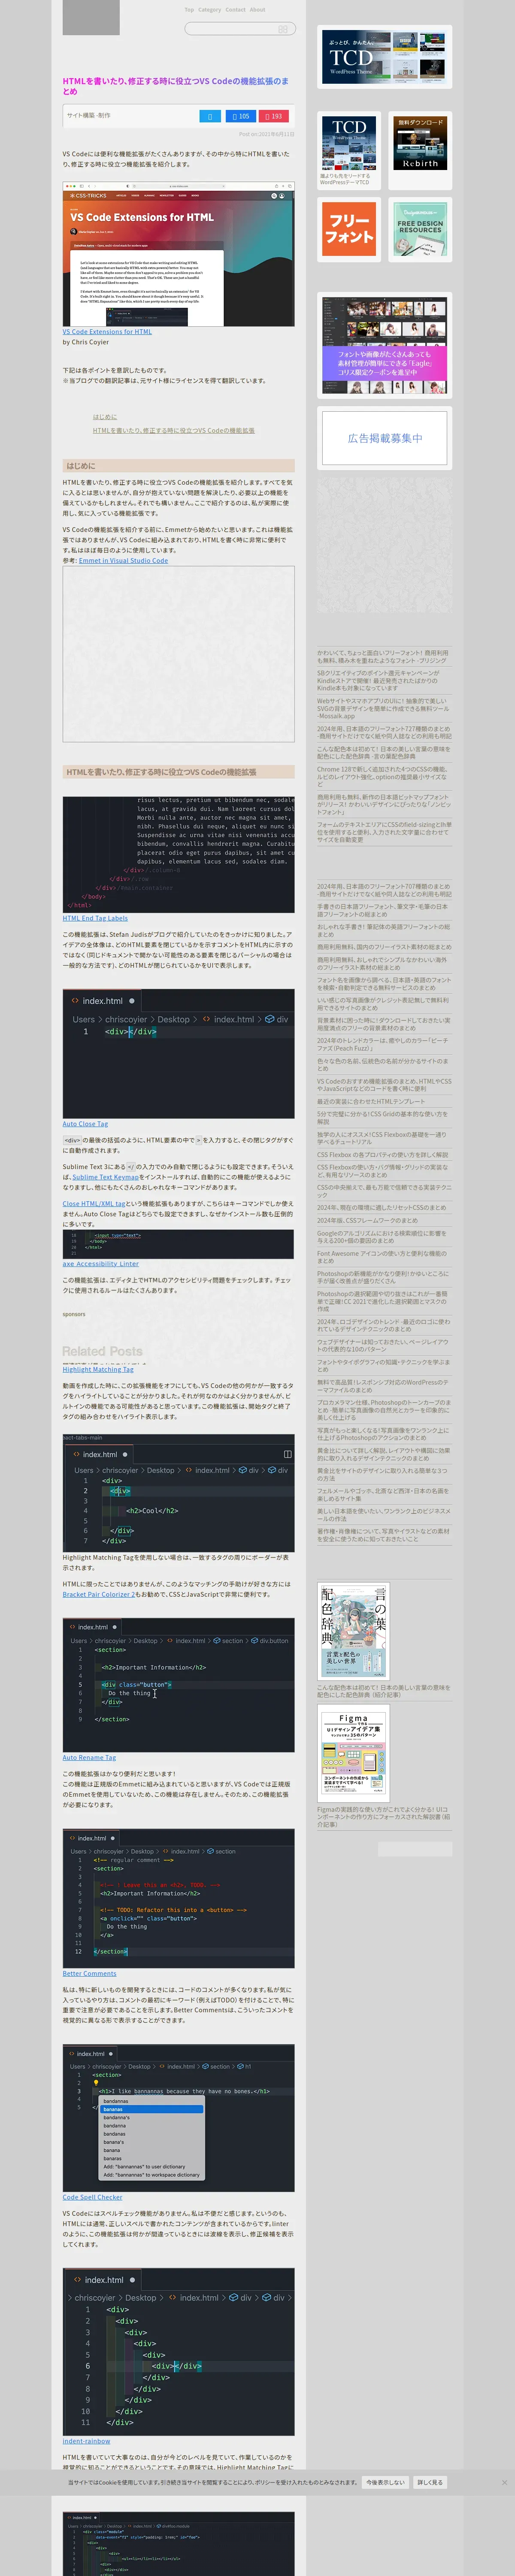Open the field-sizing textarea article link
The height and width of the screenshot is (2576, 515).
coord(384,833)
